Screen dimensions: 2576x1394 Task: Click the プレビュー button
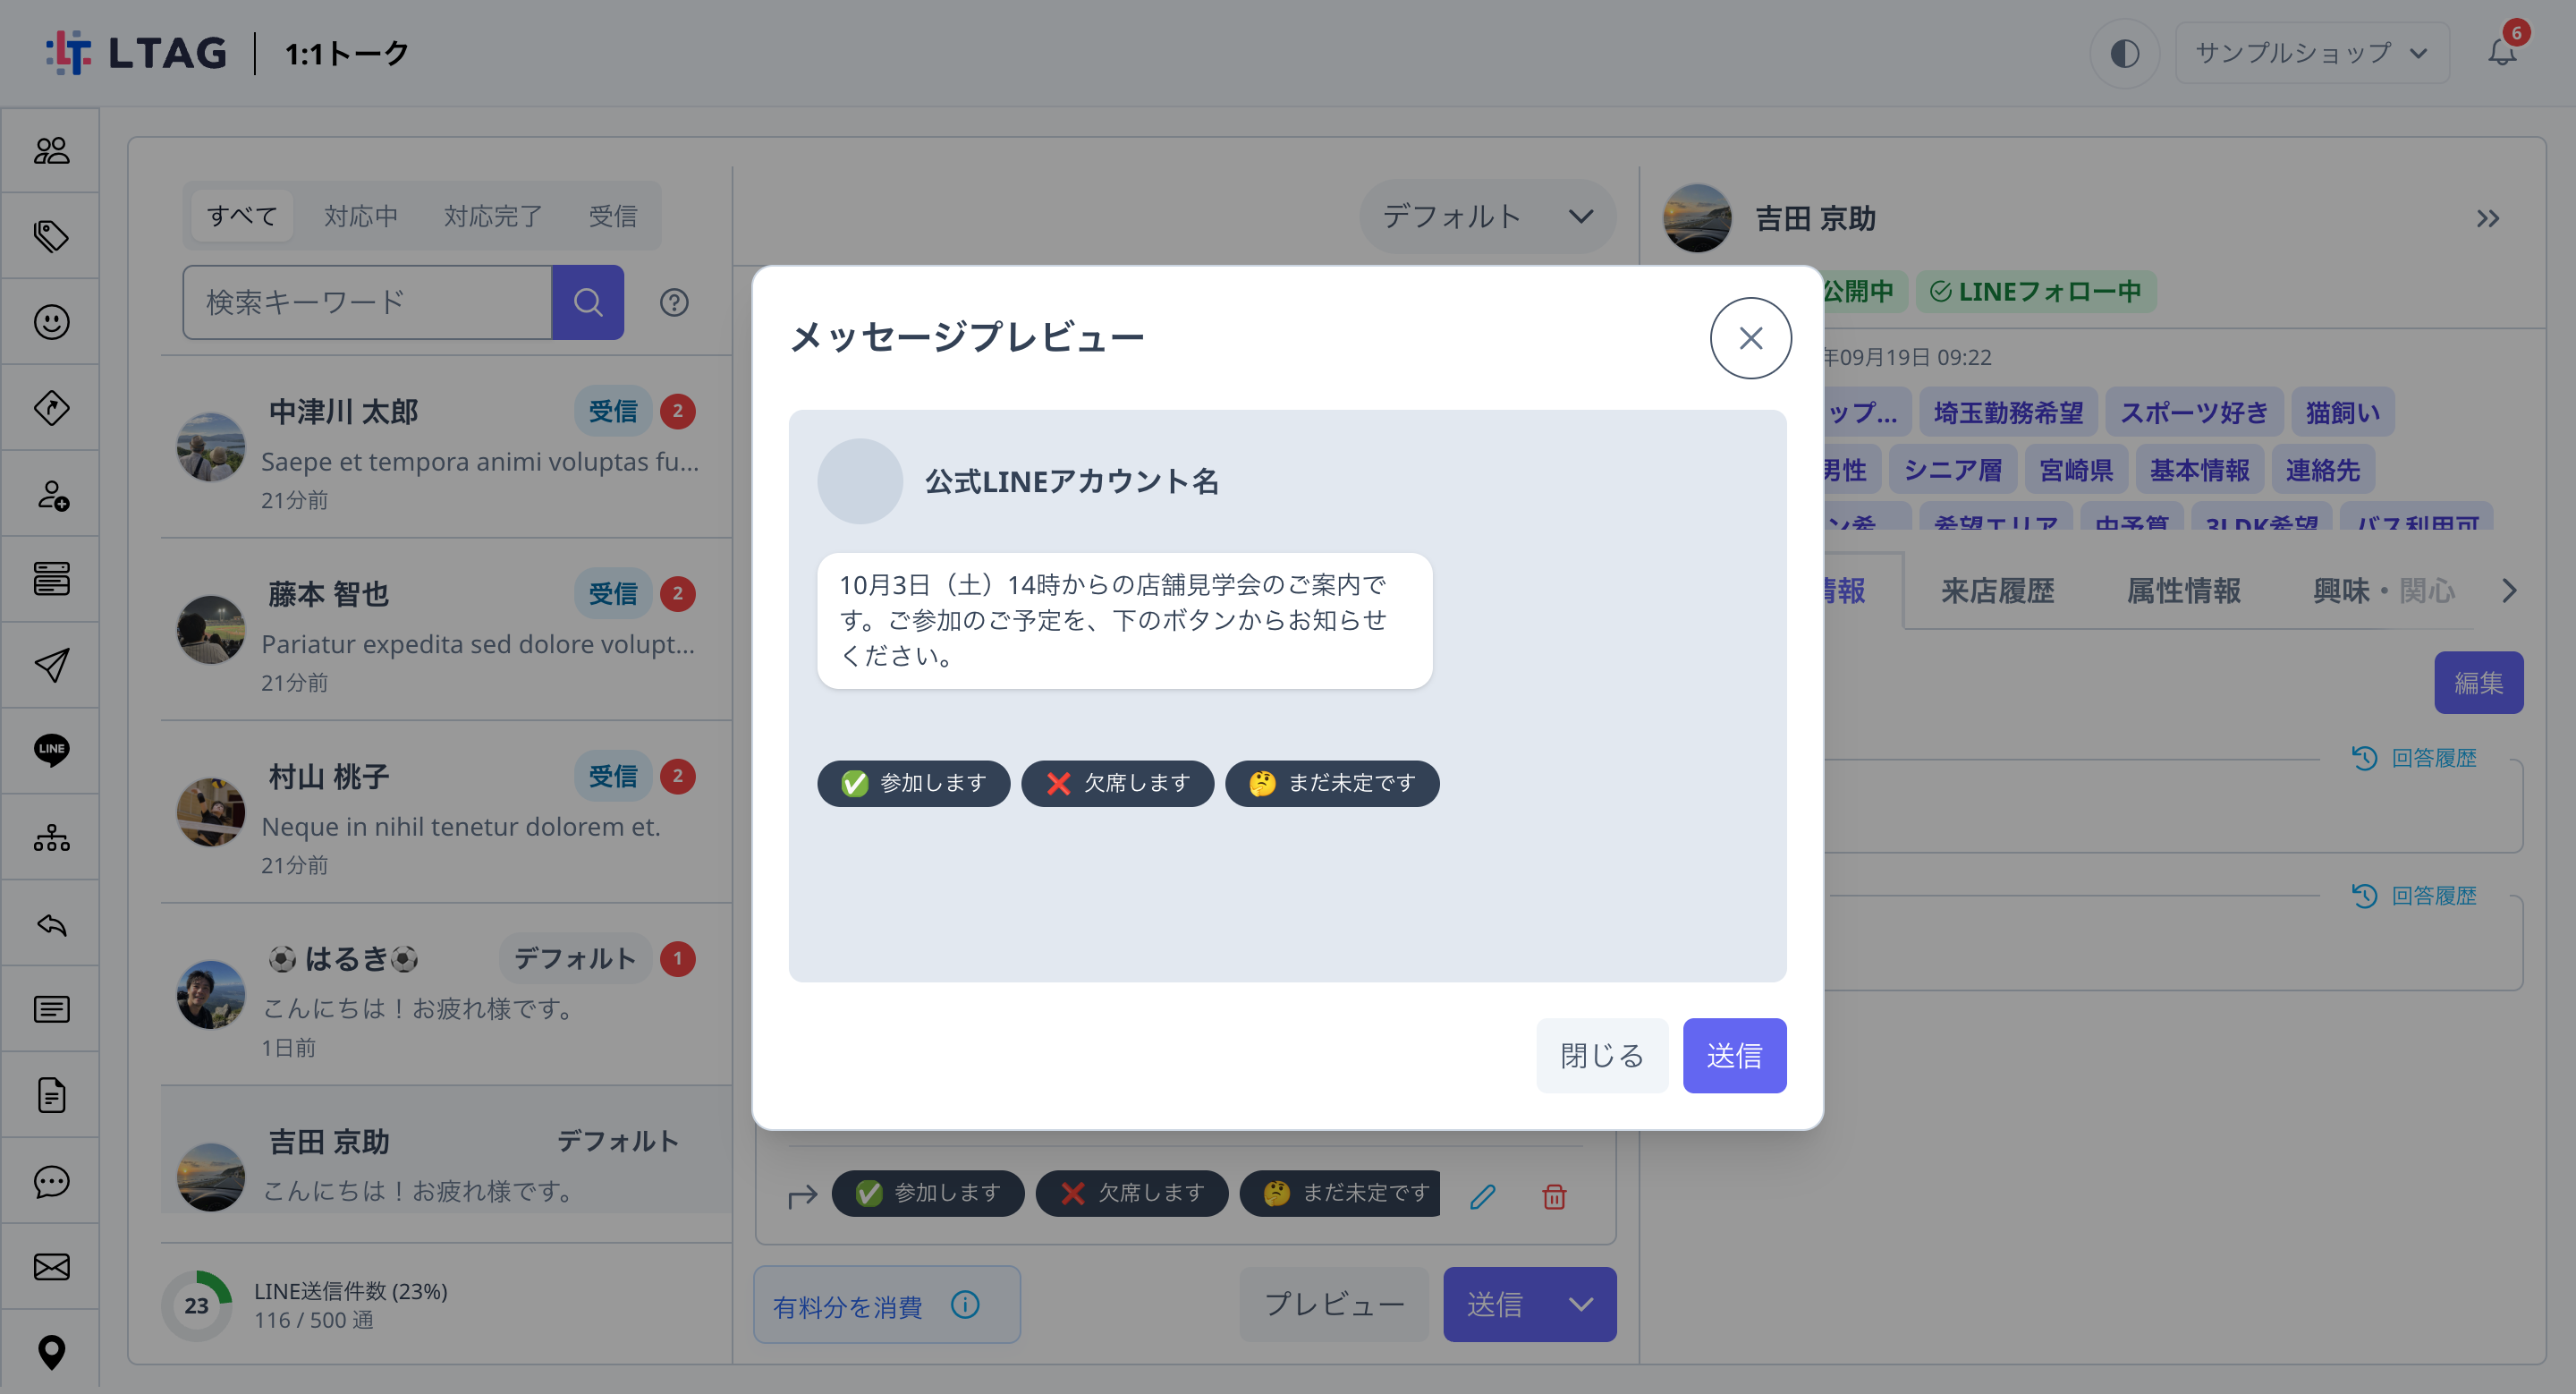pyautogui.click(x=1334, y=1304)
